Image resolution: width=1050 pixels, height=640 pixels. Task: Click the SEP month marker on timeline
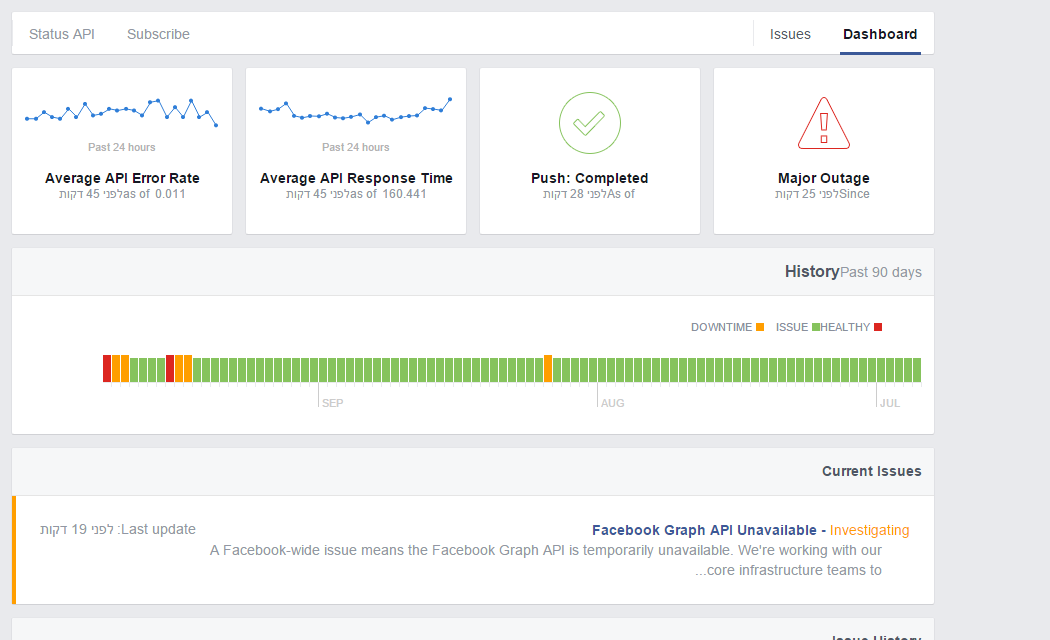pos(333,403)
